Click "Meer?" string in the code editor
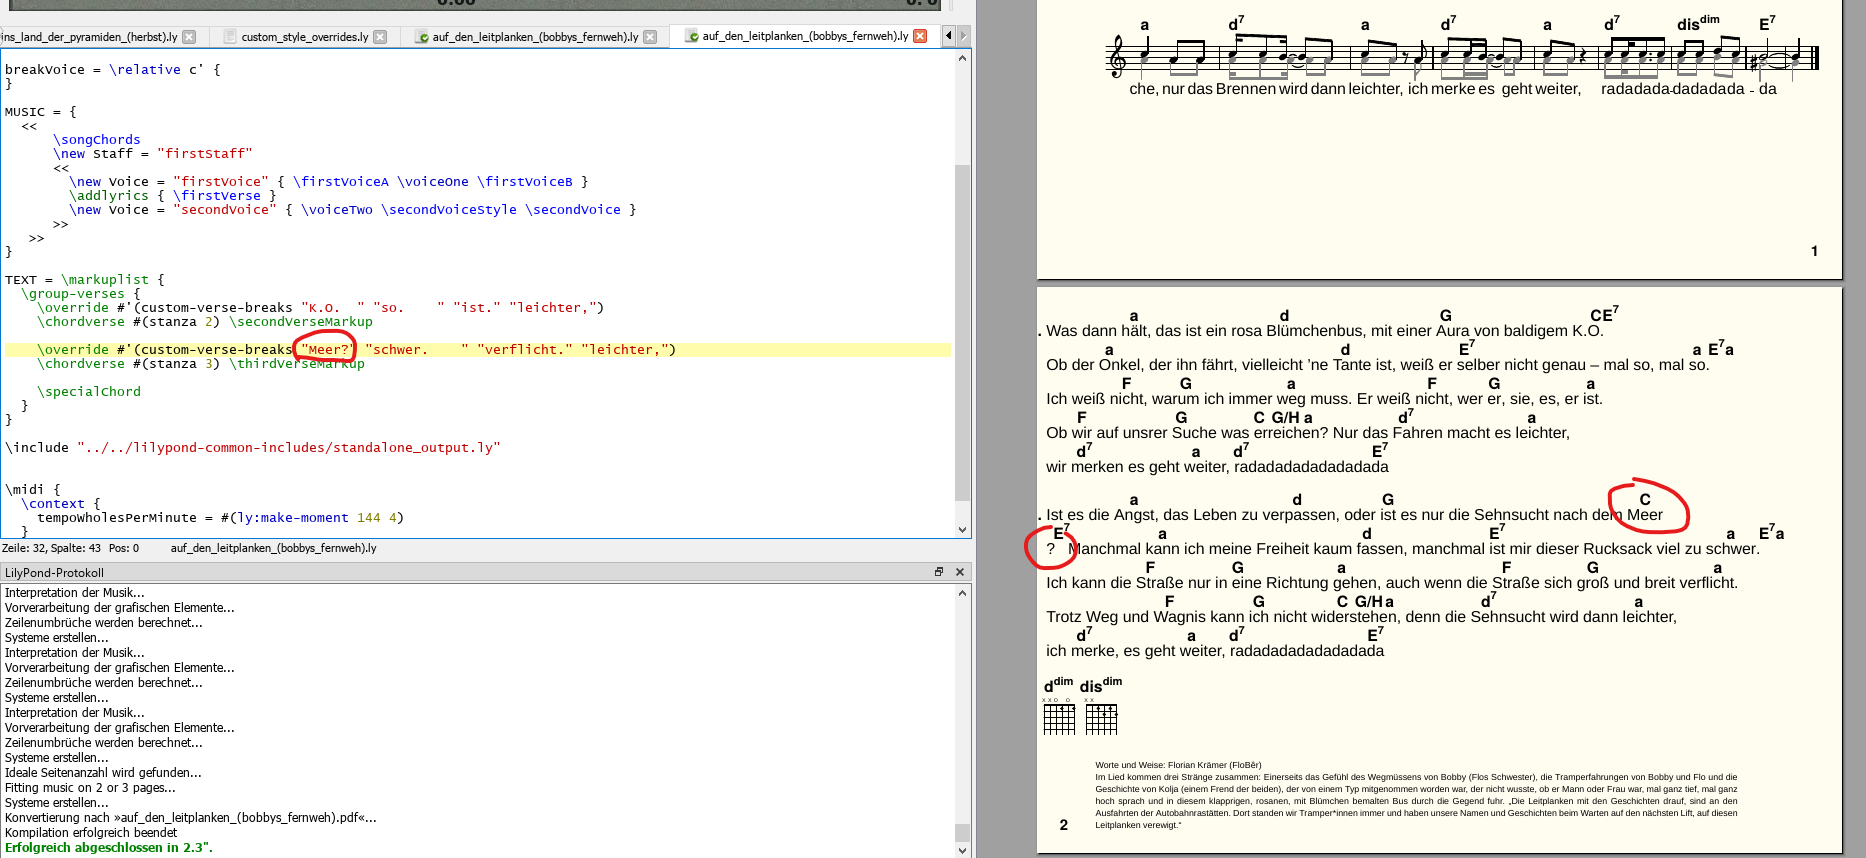This screenshot has width=1866, height=858. (327, 350)
